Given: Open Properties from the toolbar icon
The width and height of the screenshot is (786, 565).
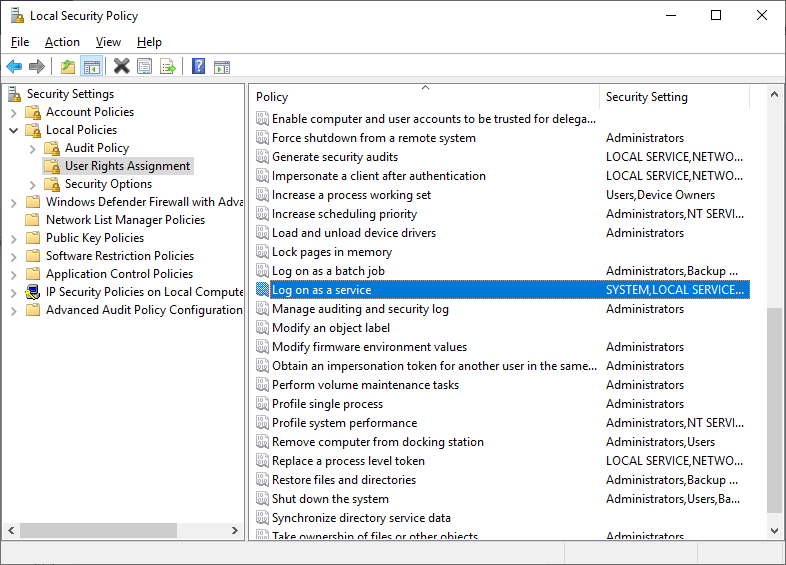Looking at the screenshot, I should click(145, 67).
